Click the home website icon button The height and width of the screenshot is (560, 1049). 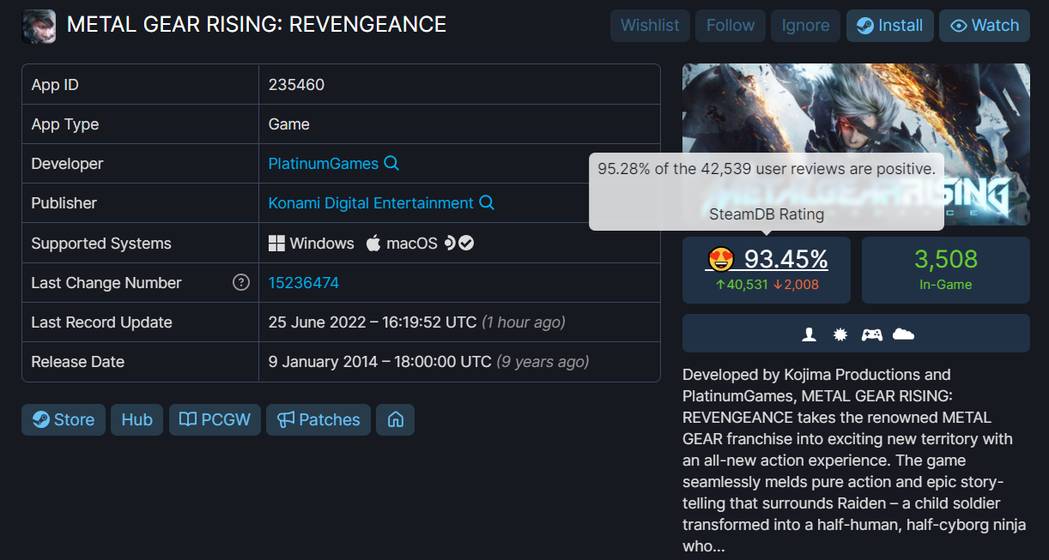pyautogui.click(x=395, y=419)
